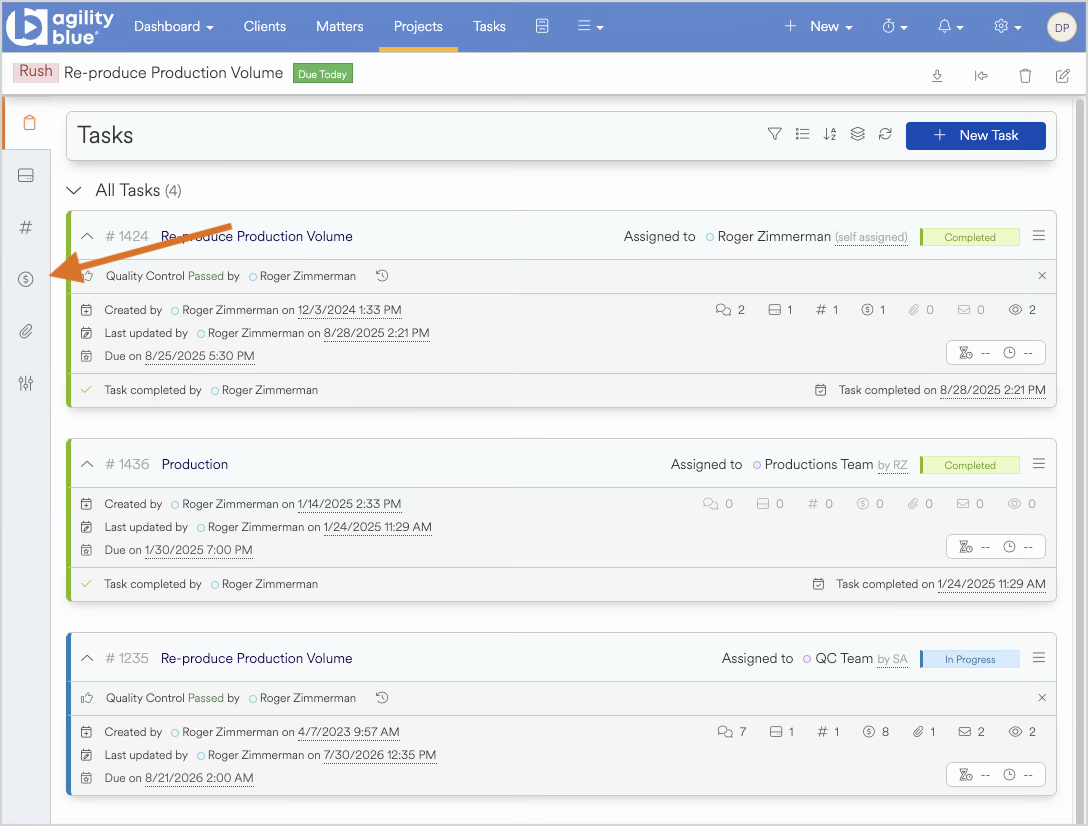The width and height of the screenshot is (1088, 826).
Task: Click the list view icon in Tasks header
Action: coord(802,134)
